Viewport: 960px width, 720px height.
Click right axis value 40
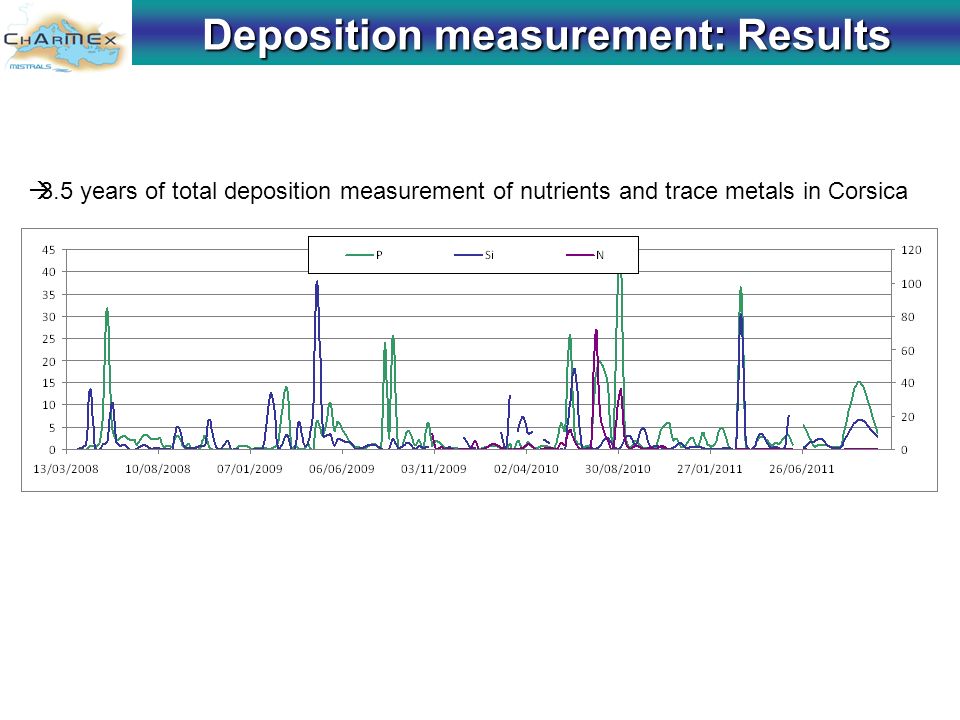click(x=907, y=383)
